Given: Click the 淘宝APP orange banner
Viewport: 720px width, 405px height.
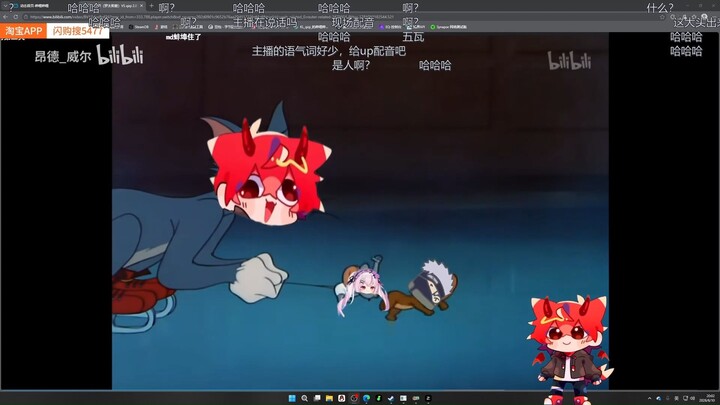Looking at the screenshot, I should click(x=23, y=31).
